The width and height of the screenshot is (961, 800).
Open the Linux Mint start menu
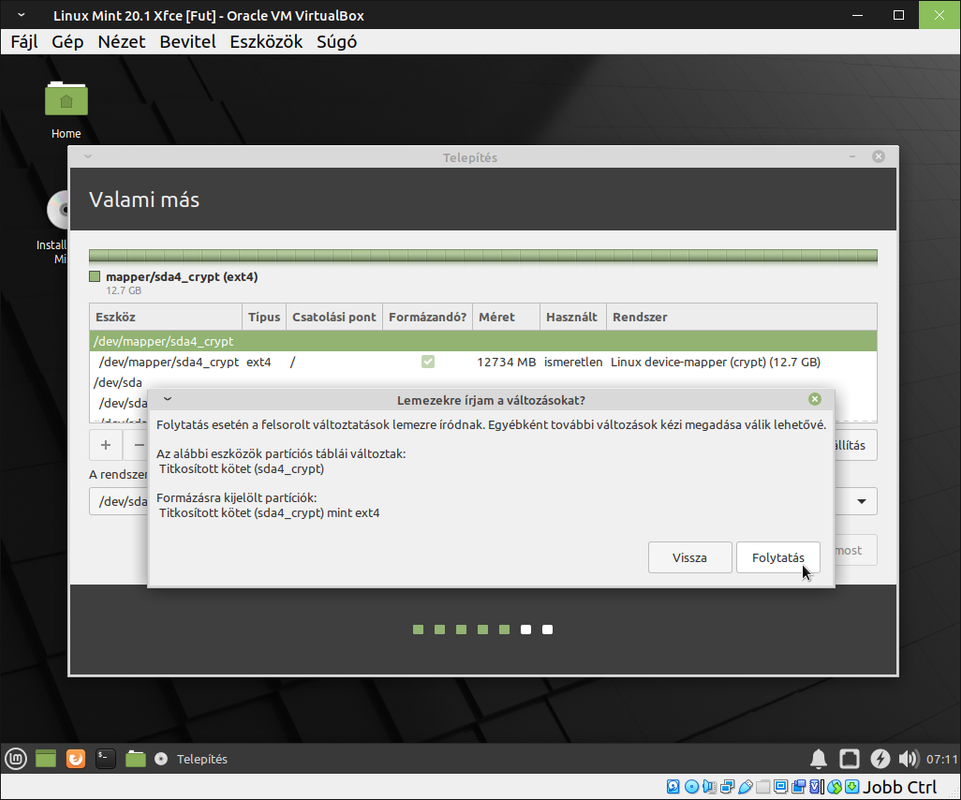pyautogui.click(x=16, y=759)
